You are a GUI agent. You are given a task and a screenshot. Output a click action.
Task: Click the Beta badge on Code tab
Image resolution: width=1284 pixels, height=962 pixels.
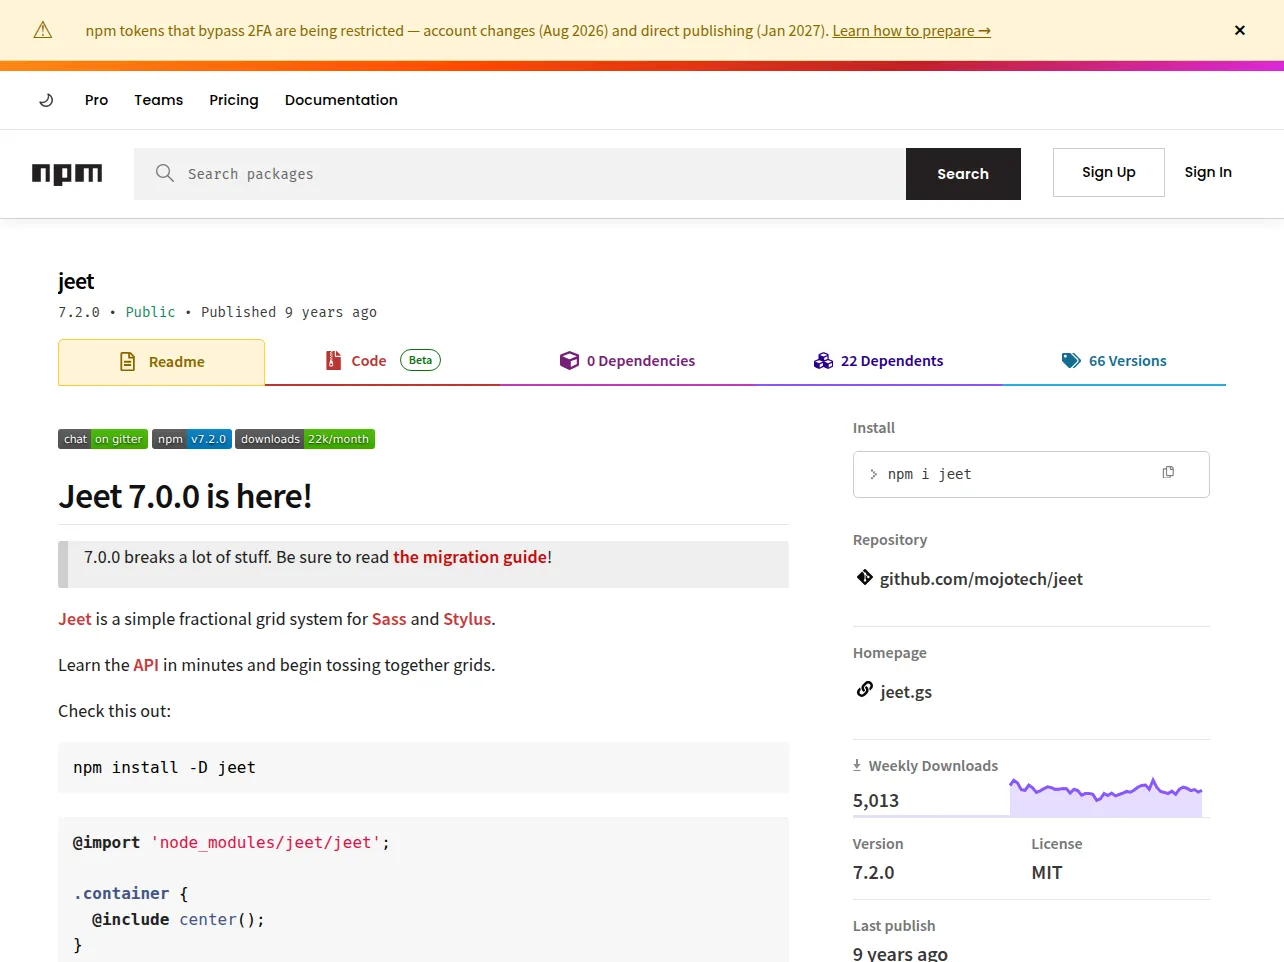pyautogui.click(x=420, y=360)
